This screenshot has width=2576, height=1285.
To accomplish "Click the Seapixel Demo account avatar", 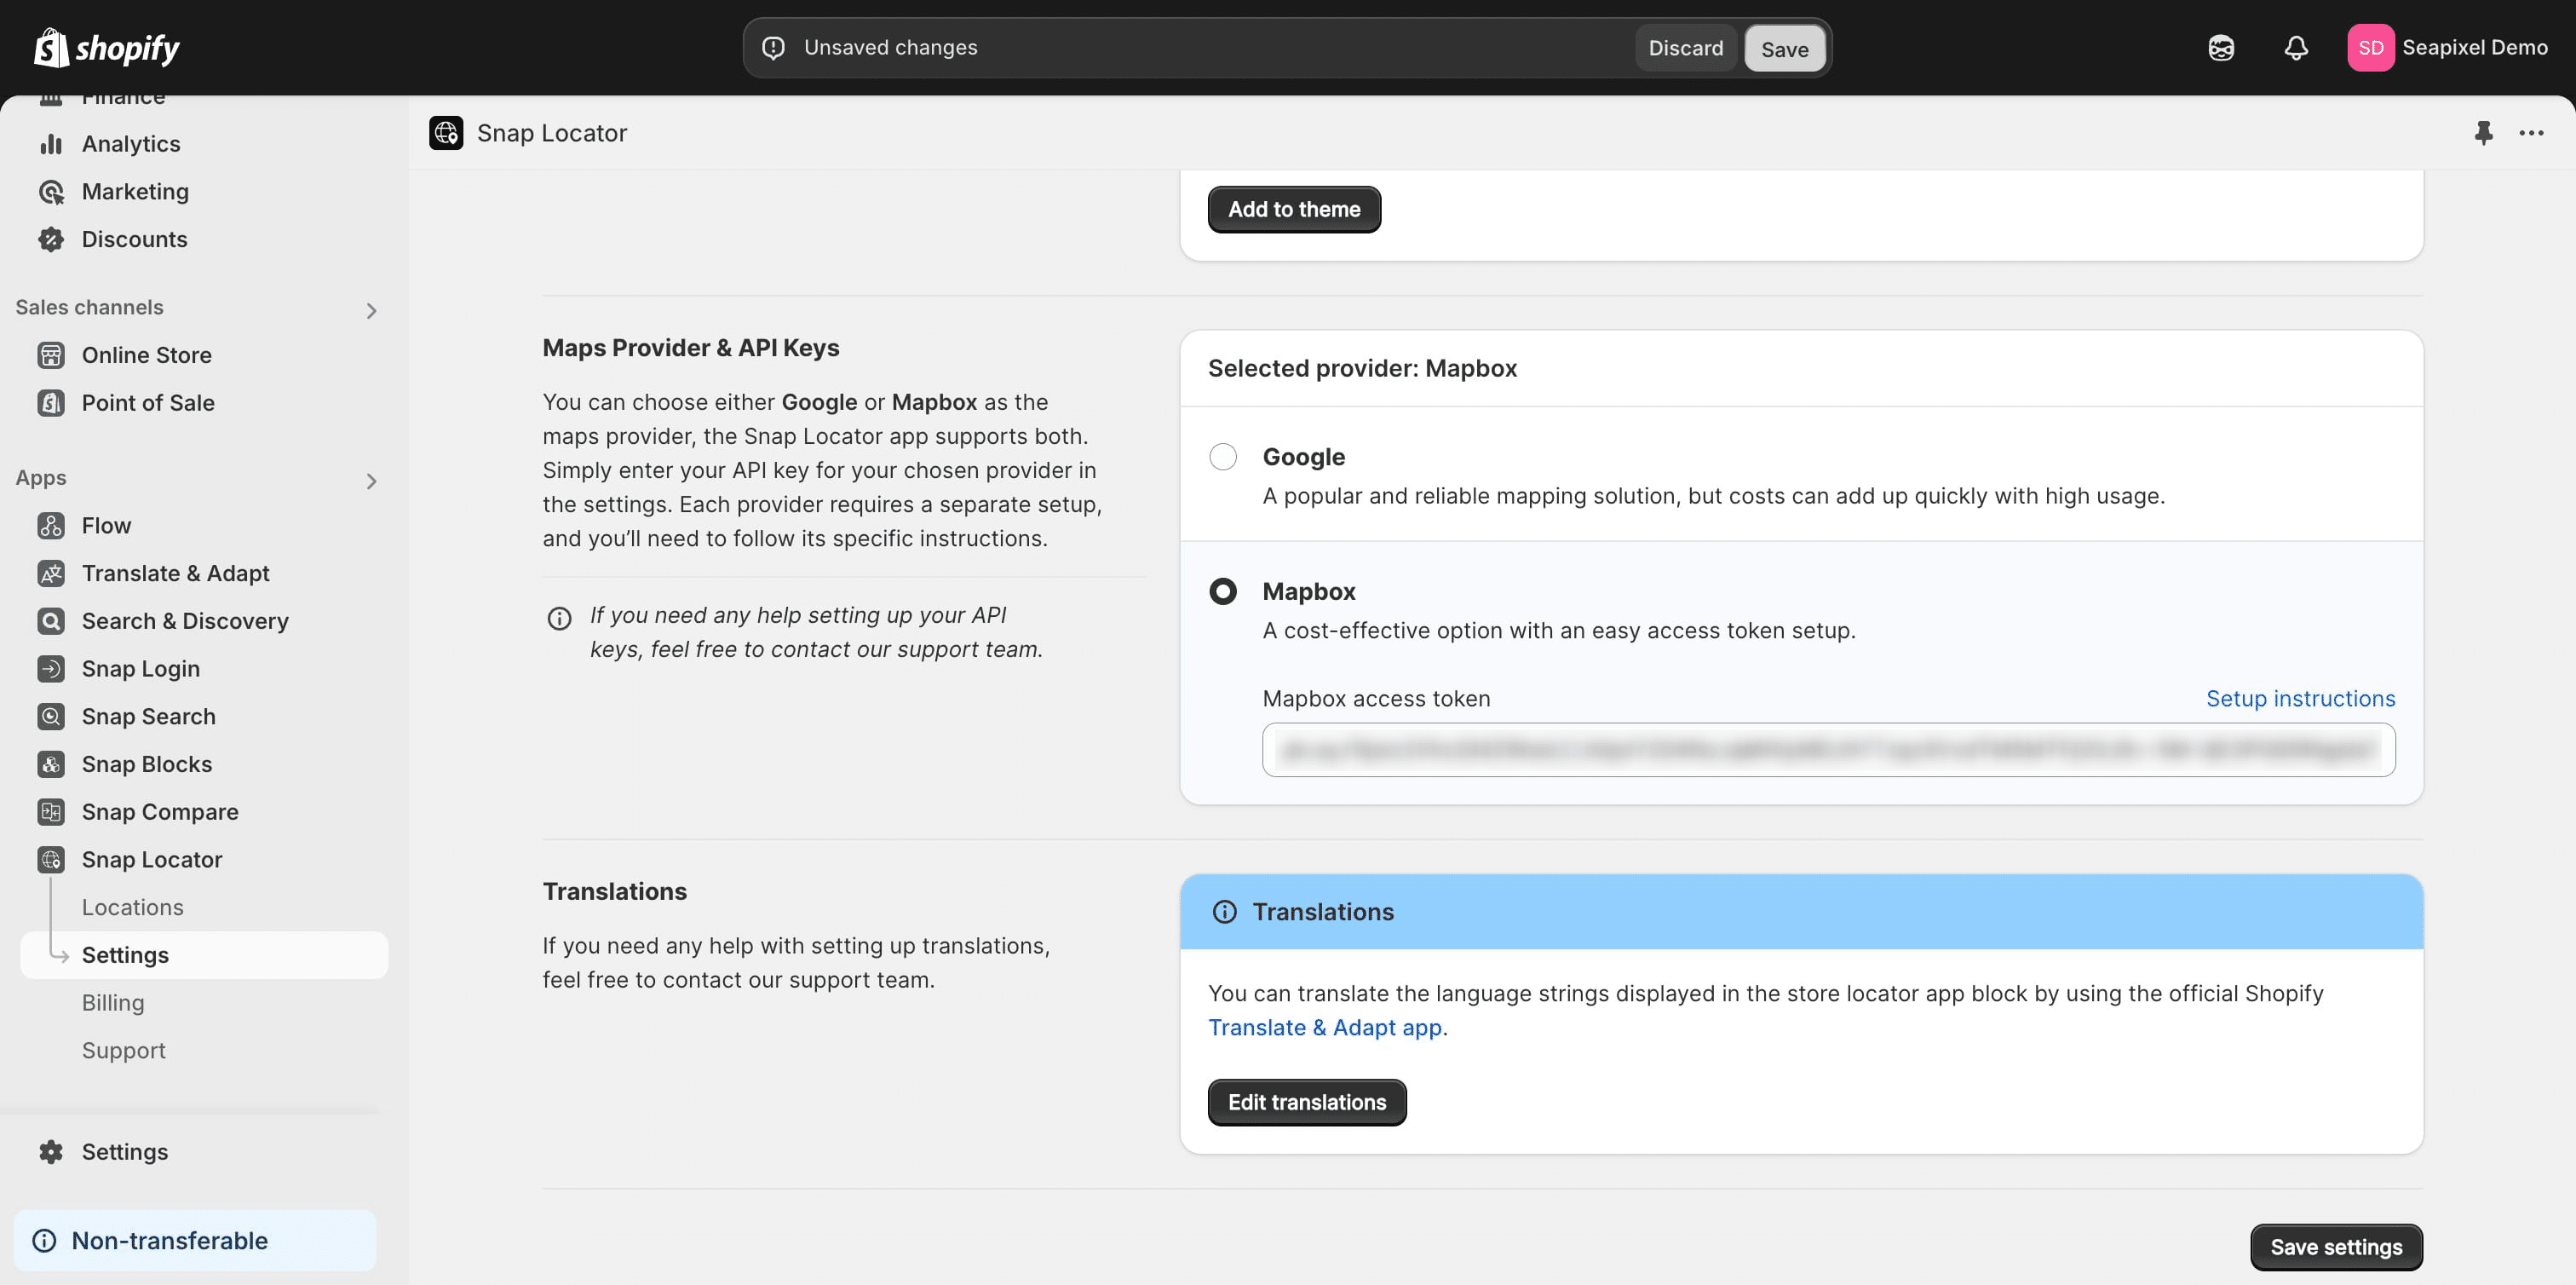I will pyautogui.click(x=2370, y=48).
